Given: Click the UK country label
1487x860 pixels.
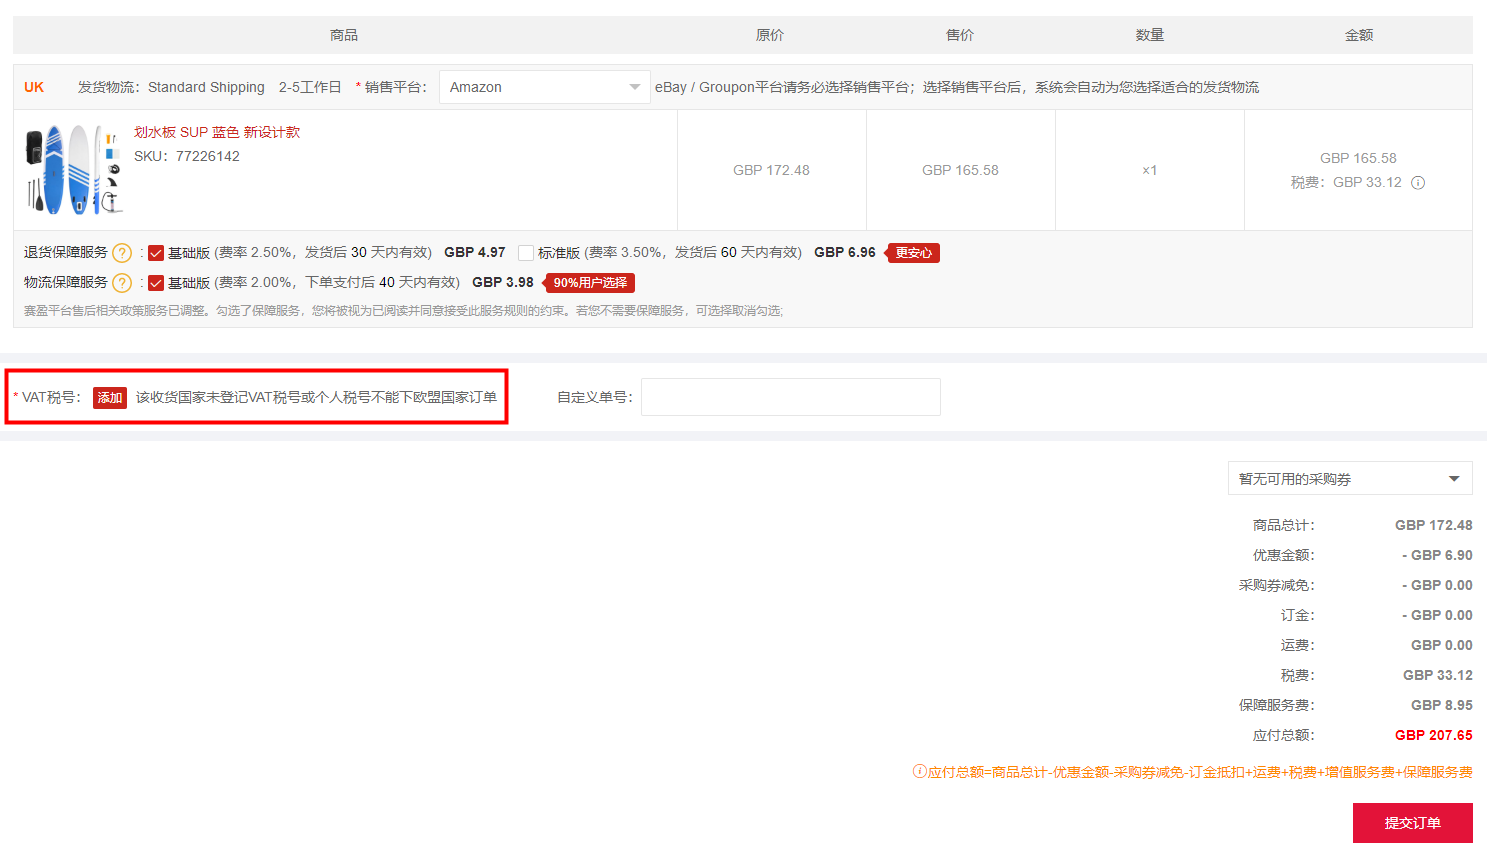Looking at the screenshot, I should [x=34, y=87].
